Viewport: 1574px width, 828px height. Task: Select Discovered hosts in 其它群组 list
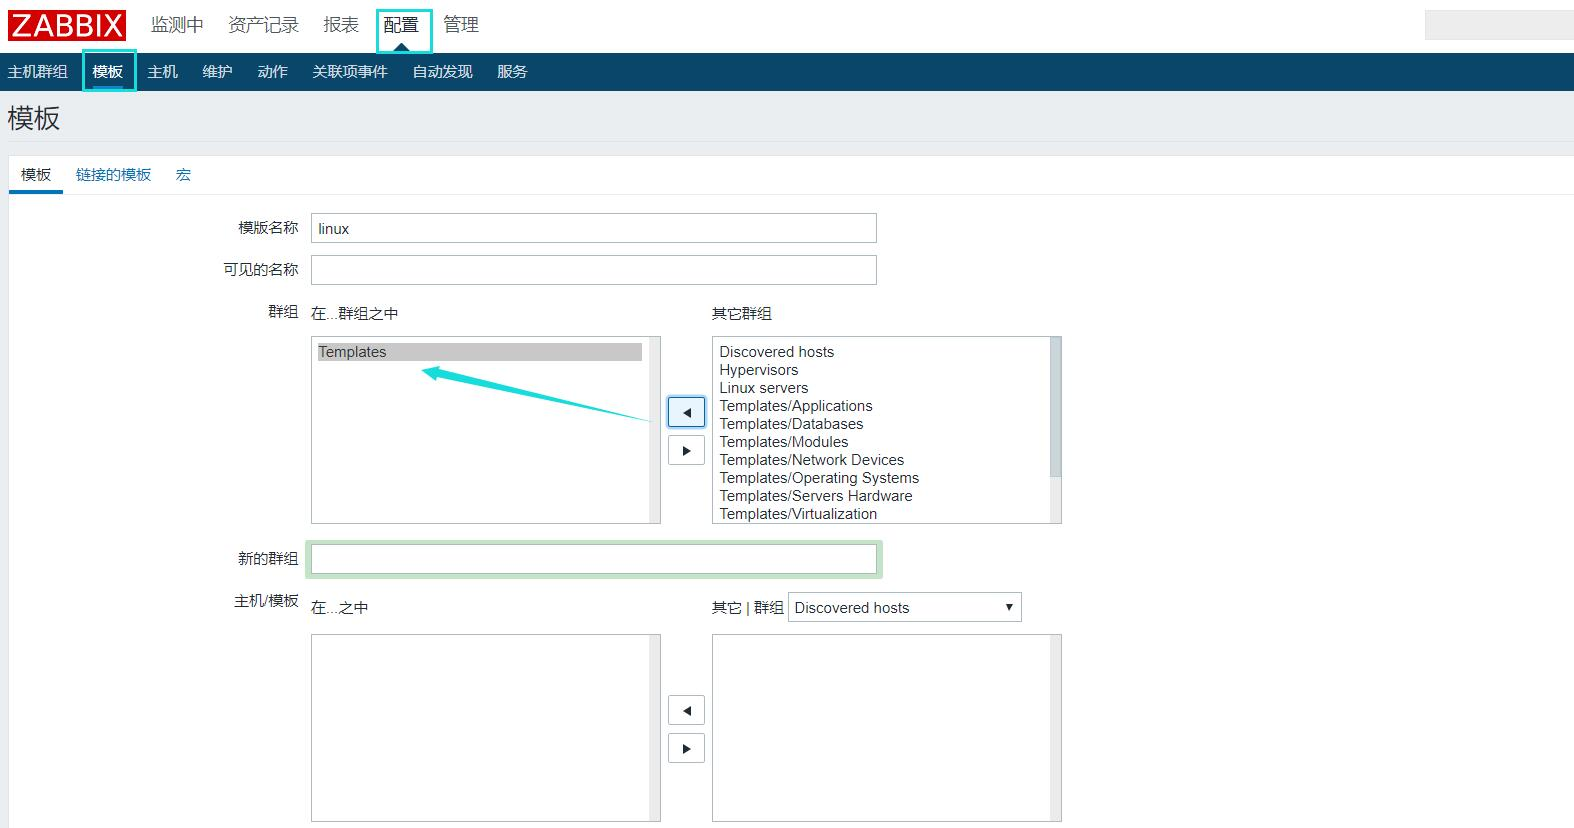[x=776, y=352]
